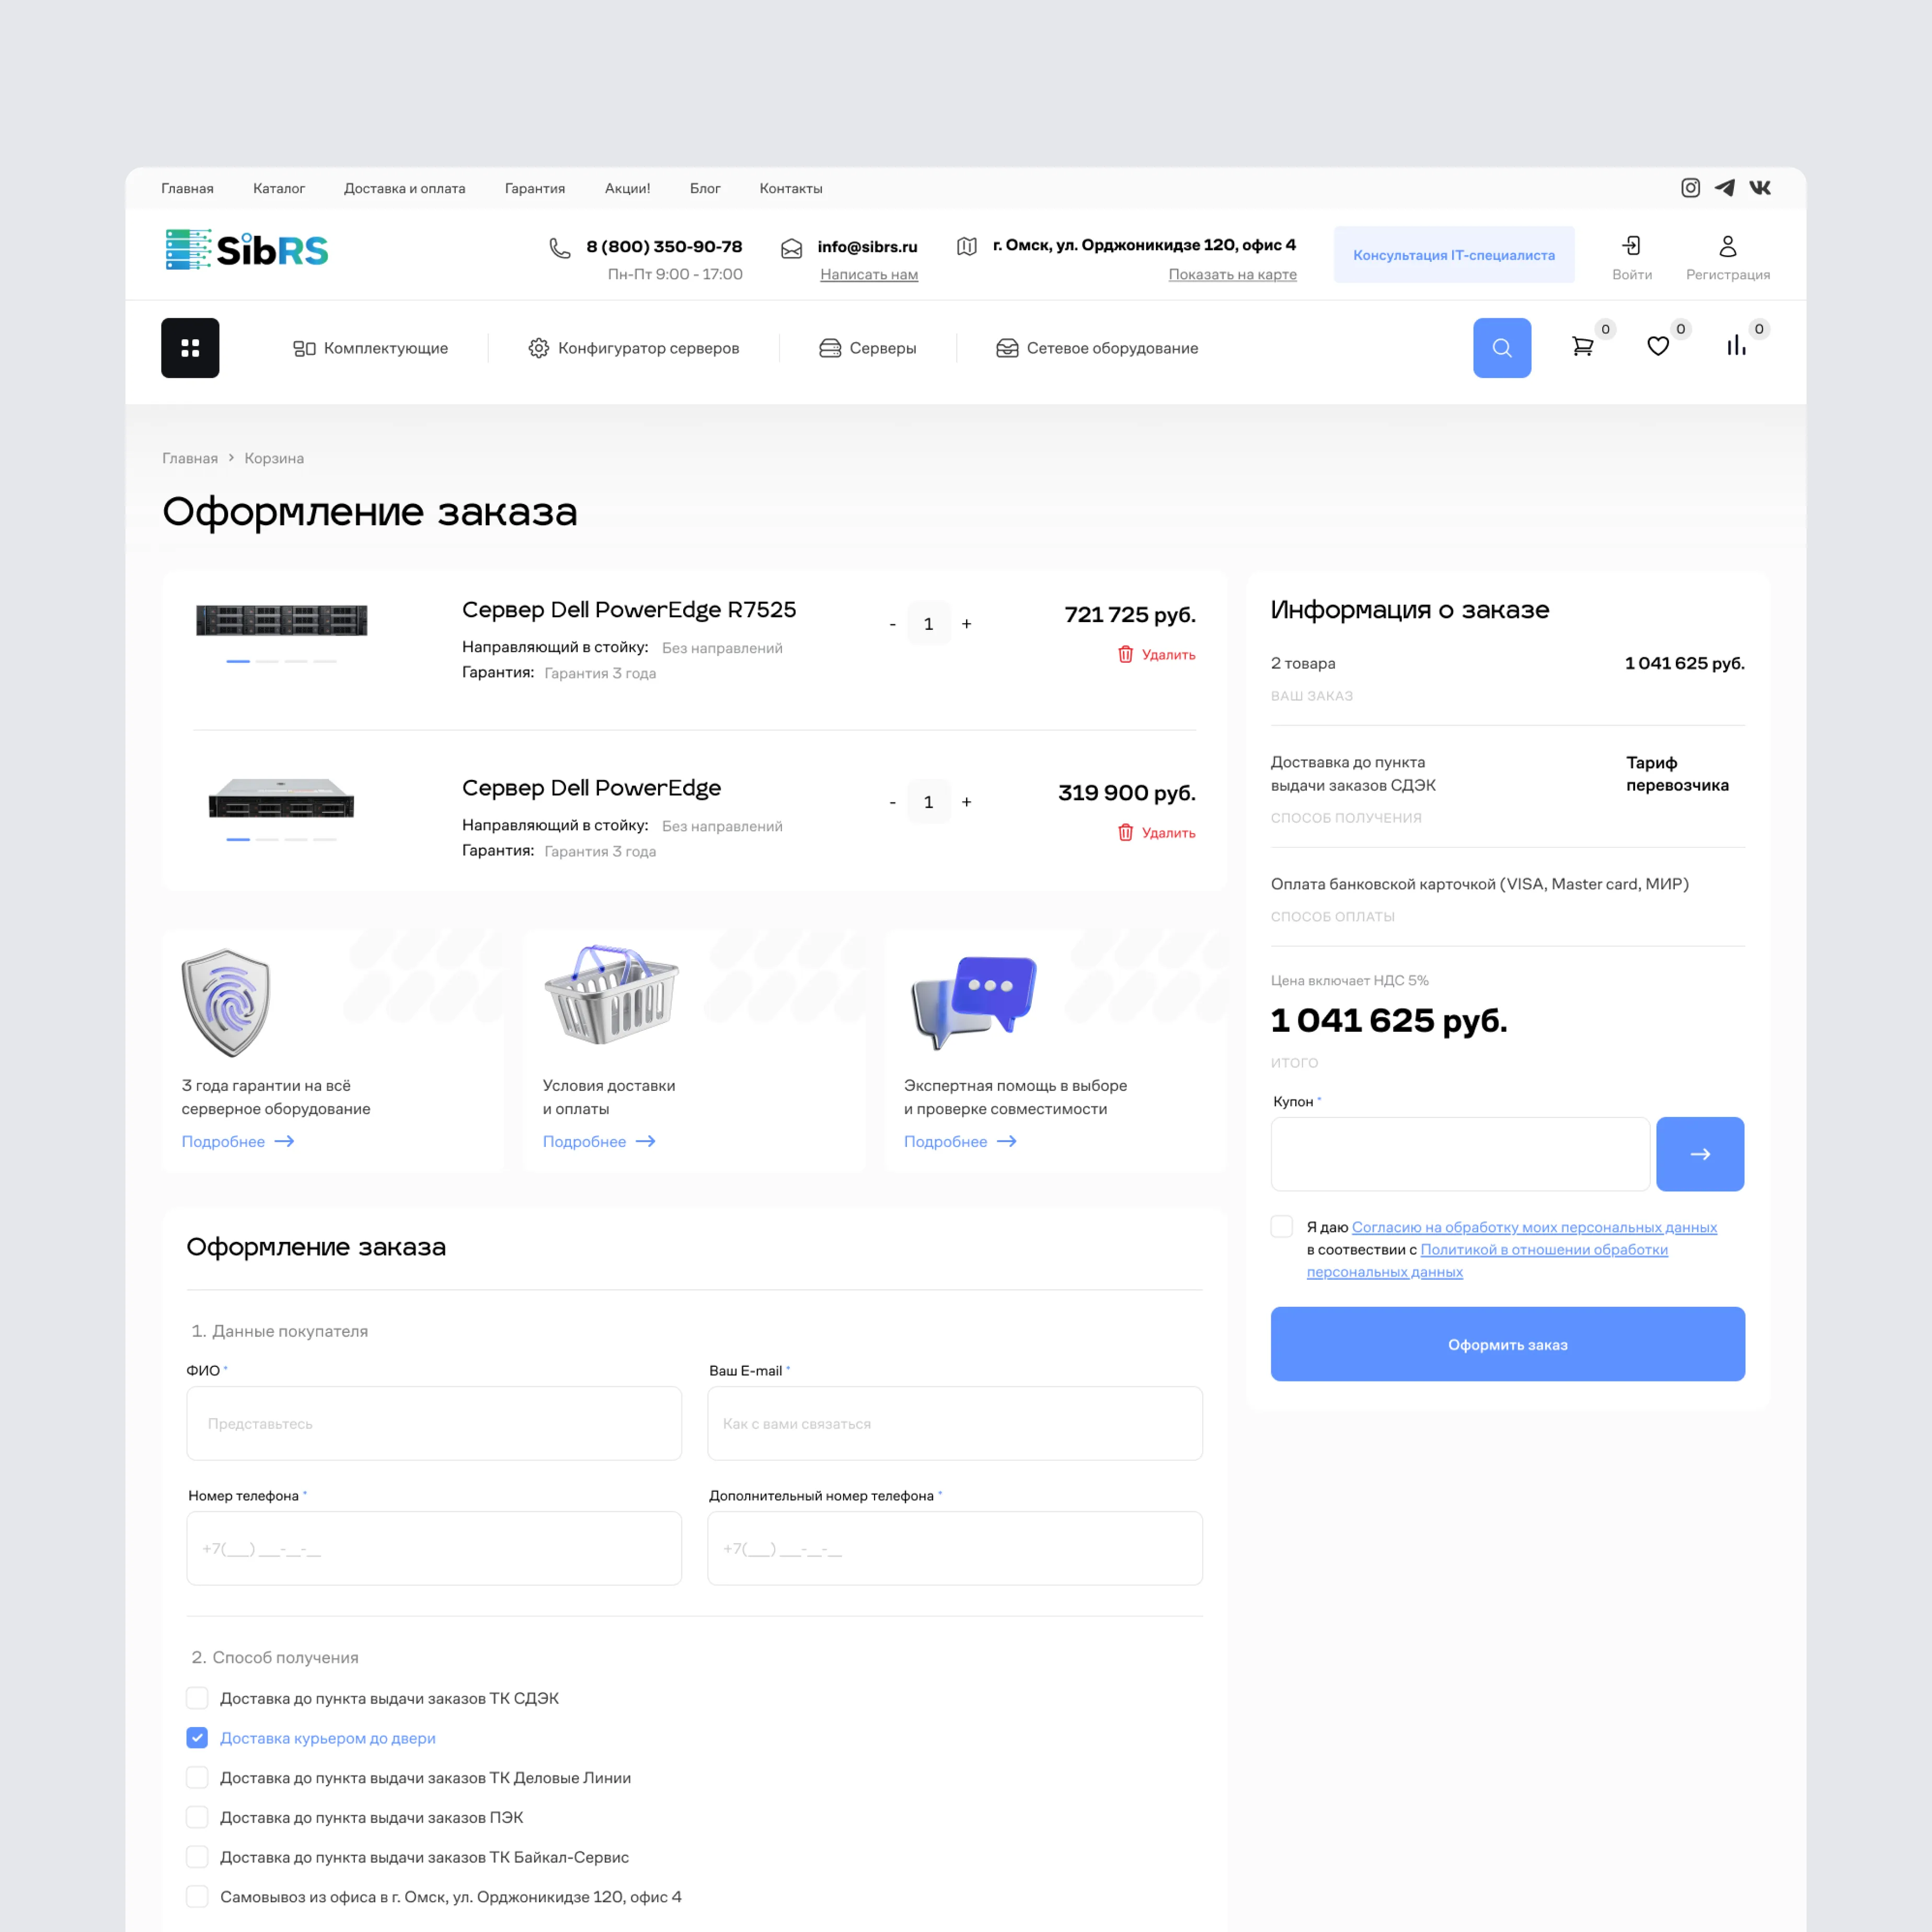The width and height of the screenshot is (1932, 1932).
Task: Select Самовывоз из офиса в Омске
Action: pos(197,1897)
